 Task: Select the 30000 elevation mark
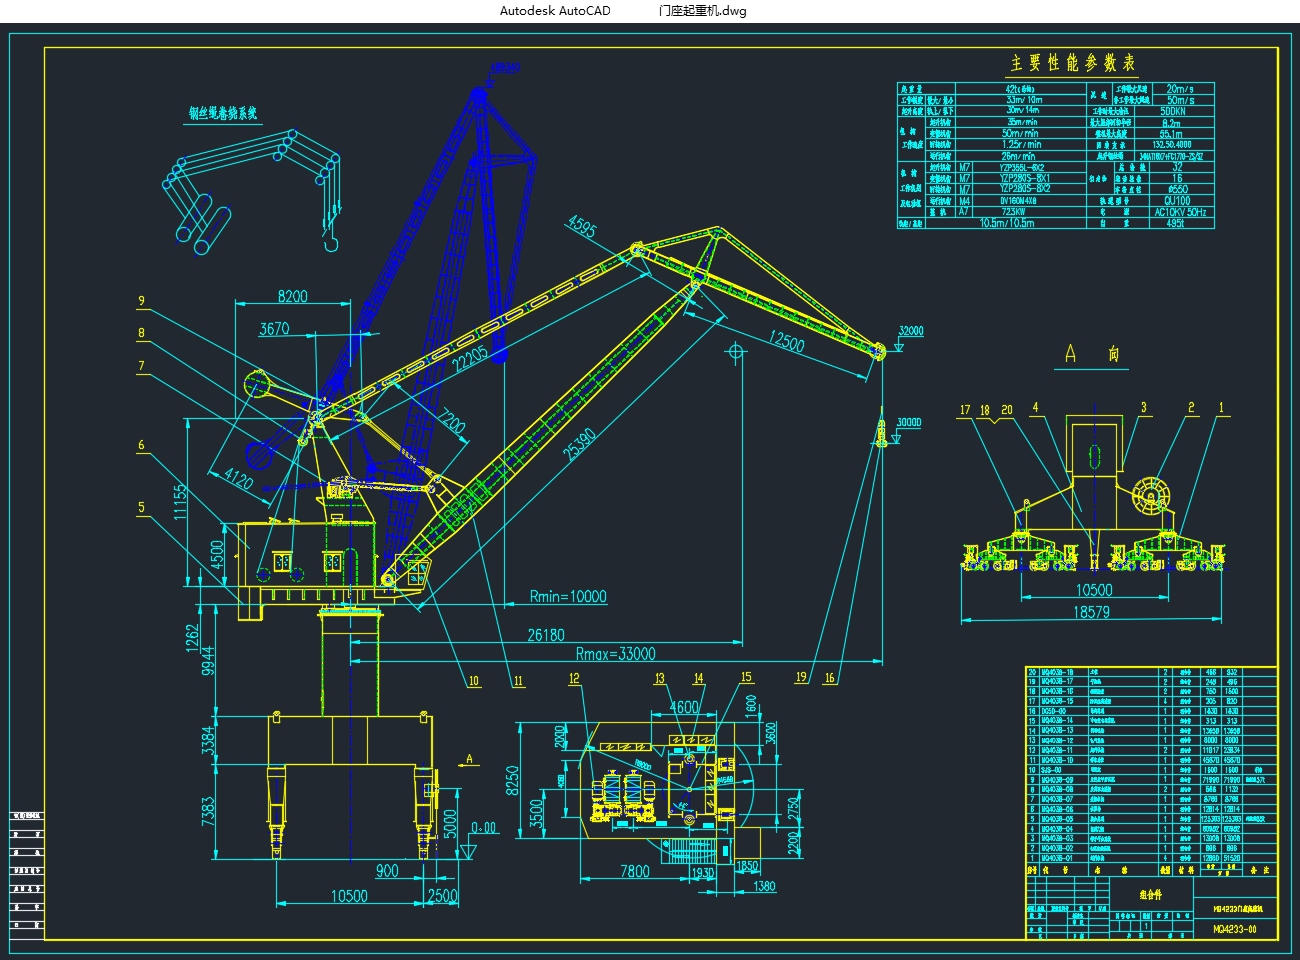pyautogui.click(x=908, y=422)
